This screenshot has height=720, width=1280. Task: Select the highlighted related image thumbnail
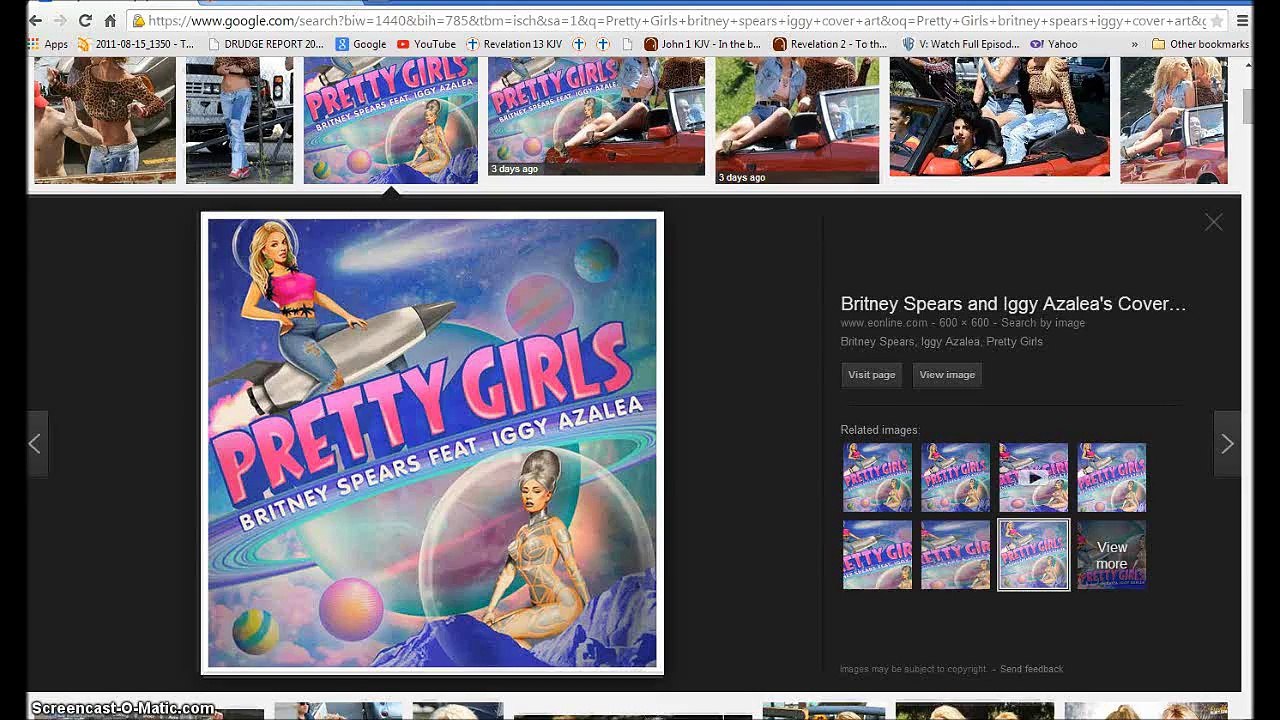(x=1033, y=554)
